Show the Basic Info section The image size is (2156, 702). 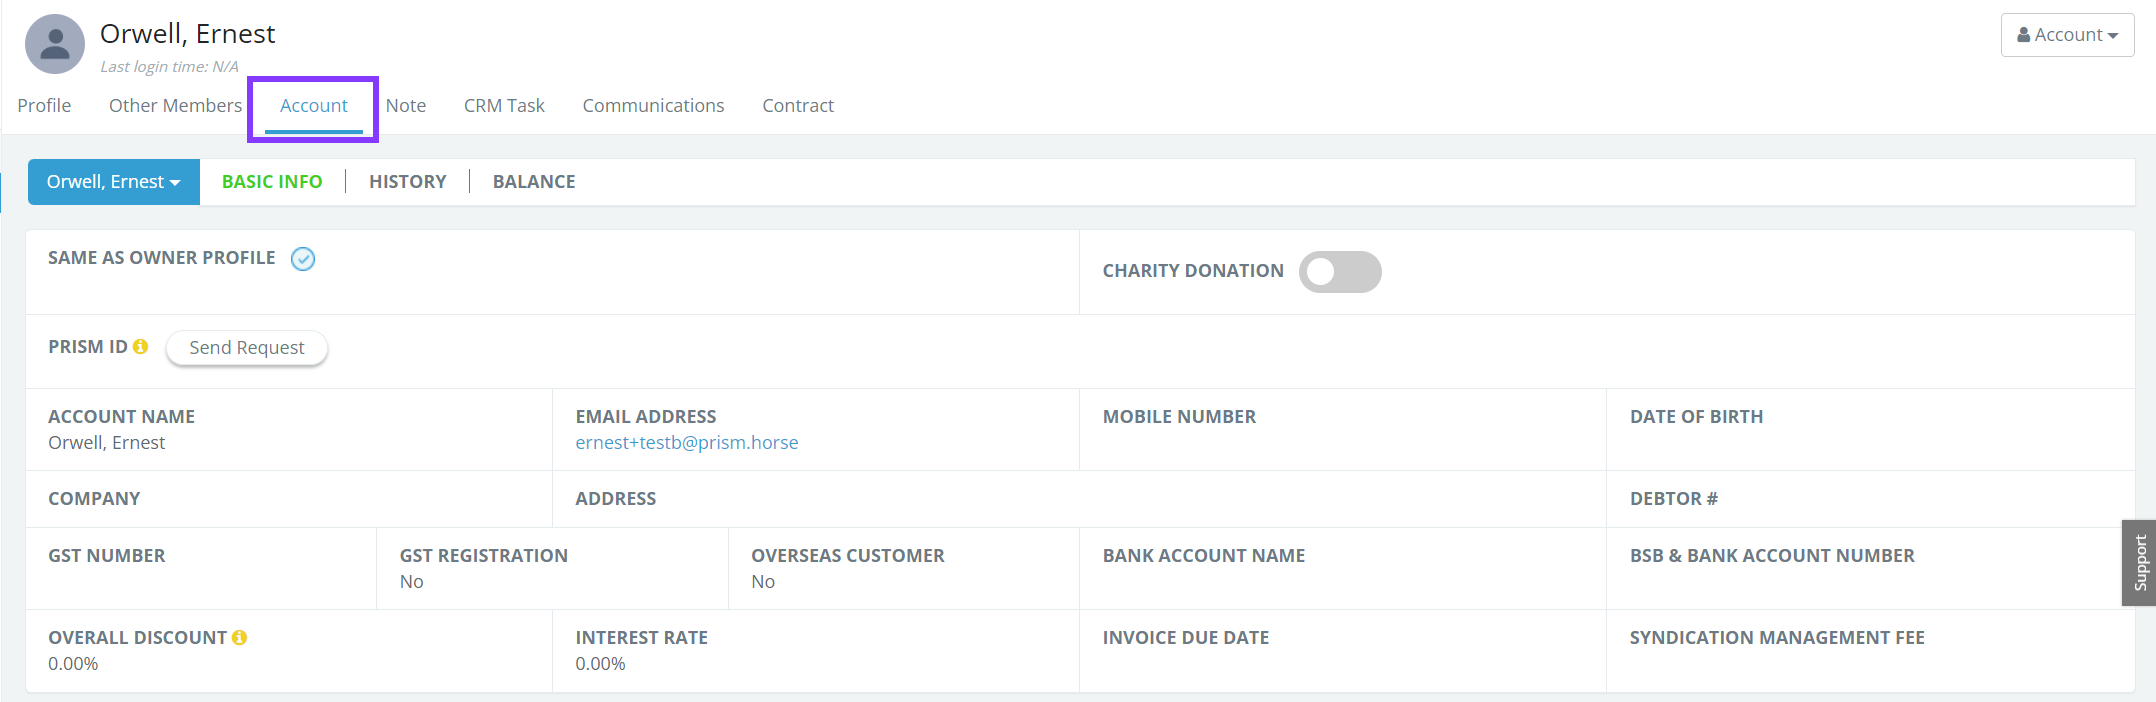tap(272, 182)
